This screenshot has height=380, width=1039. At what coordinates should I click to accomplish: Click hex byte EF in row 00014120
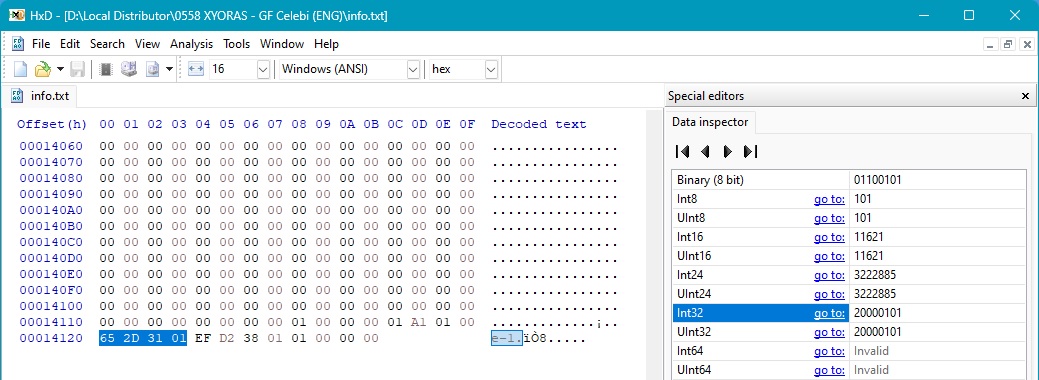[x=203, y=338]
